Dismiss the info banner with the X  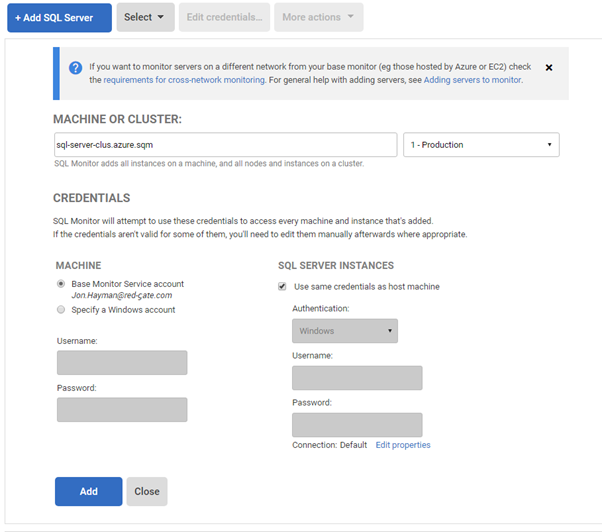click(x=549, y=68)
